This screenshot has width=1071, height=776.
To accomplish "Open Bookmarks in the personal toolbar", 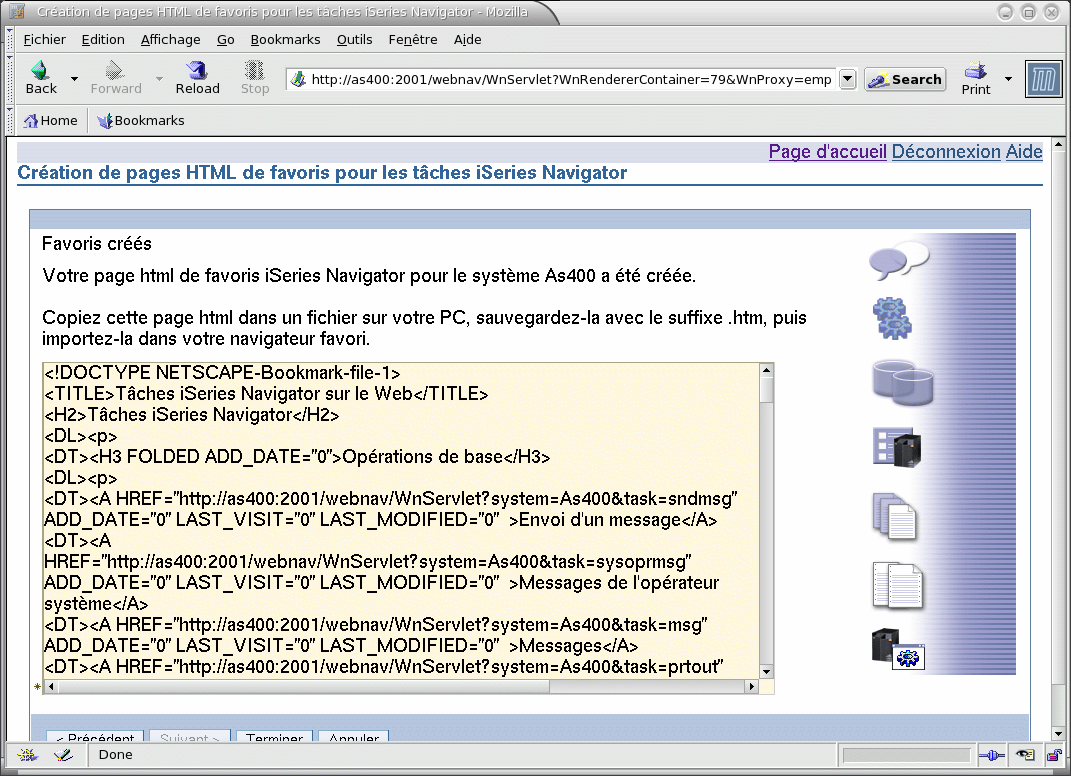I will (x=141, y=121).
